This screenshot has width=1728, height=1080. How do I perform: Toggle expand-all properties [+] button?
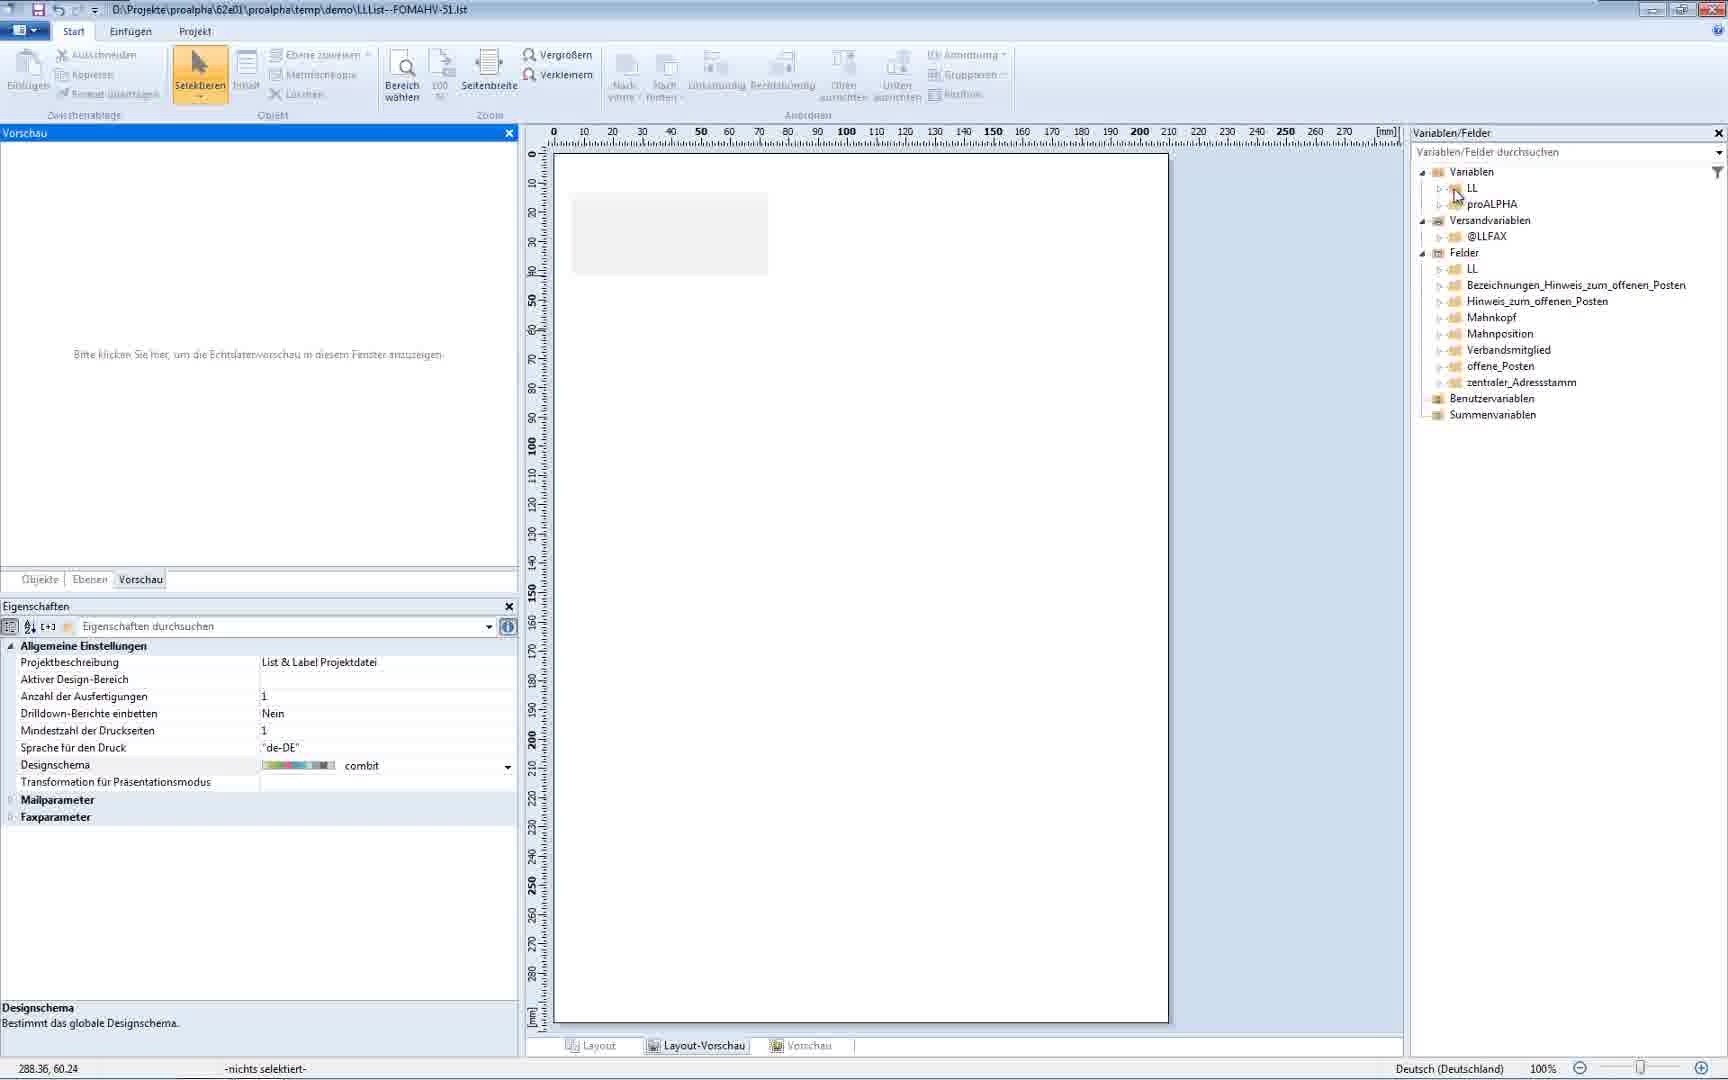[x=48, y=627]
